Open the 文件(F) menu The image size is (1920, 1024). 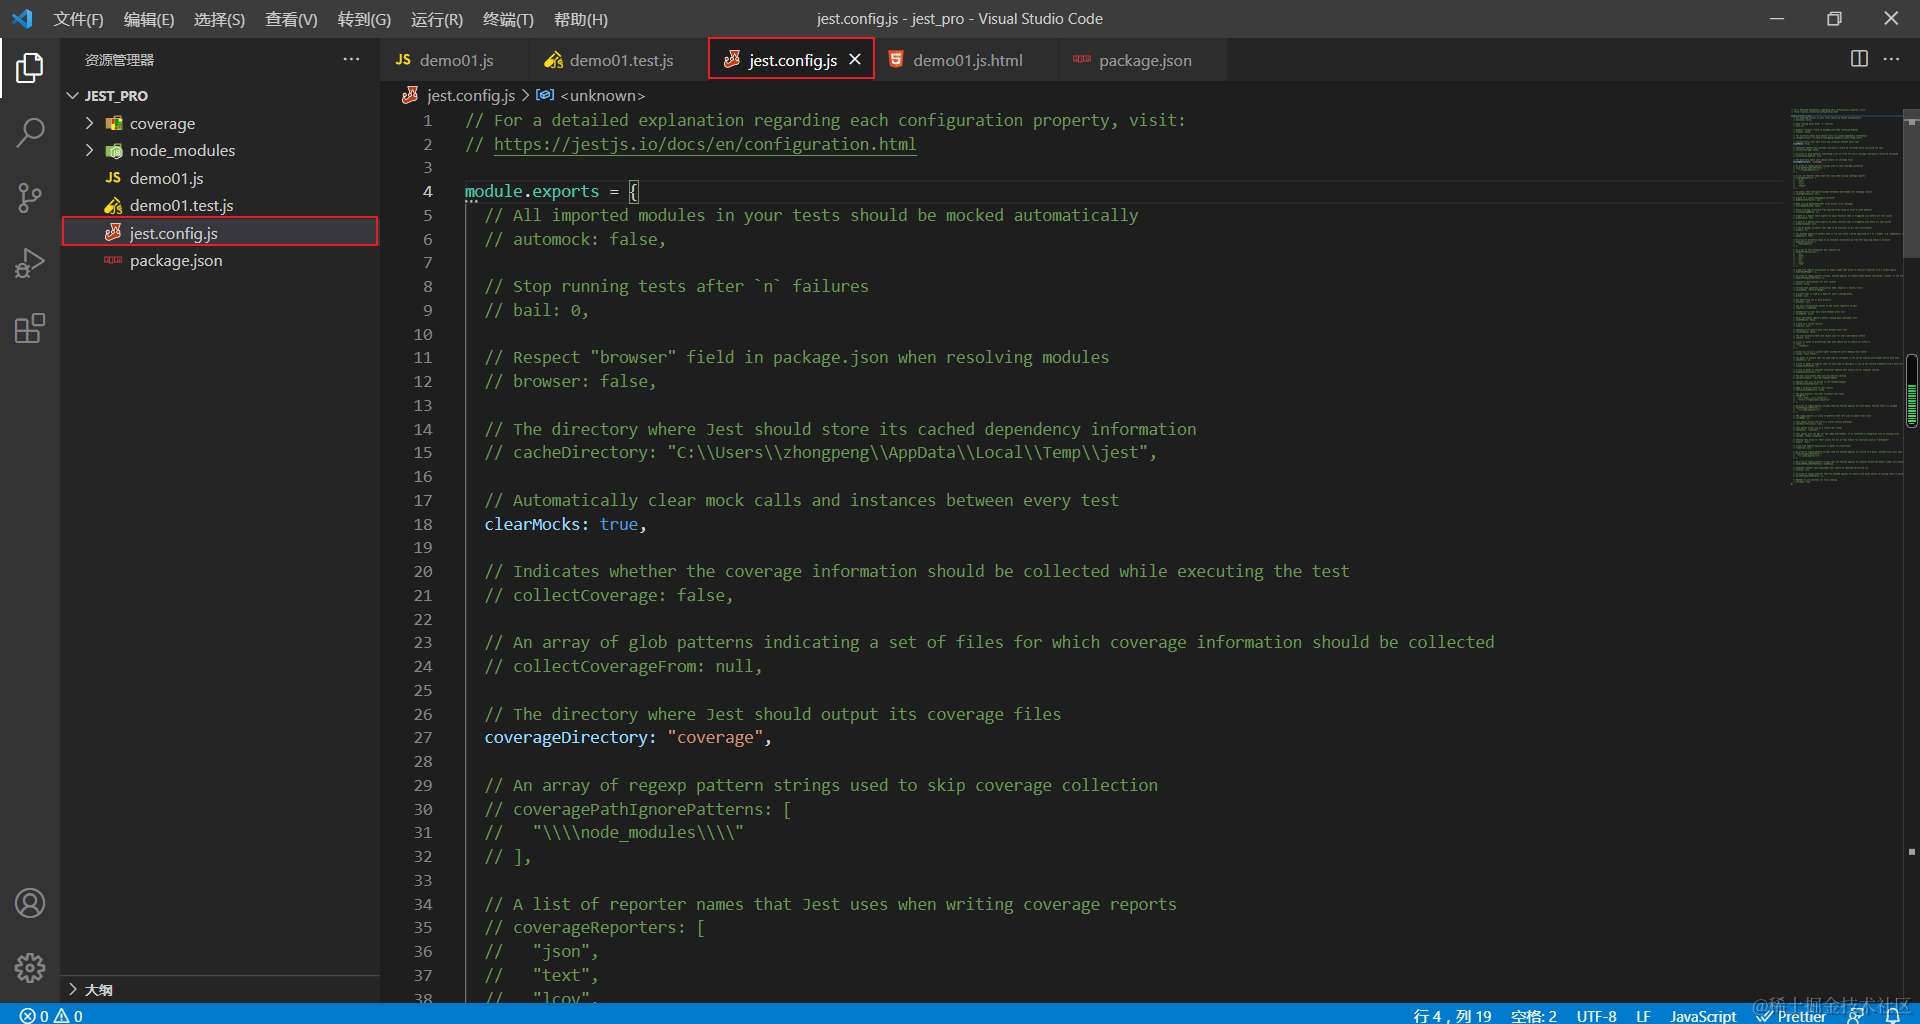point(78,19)
